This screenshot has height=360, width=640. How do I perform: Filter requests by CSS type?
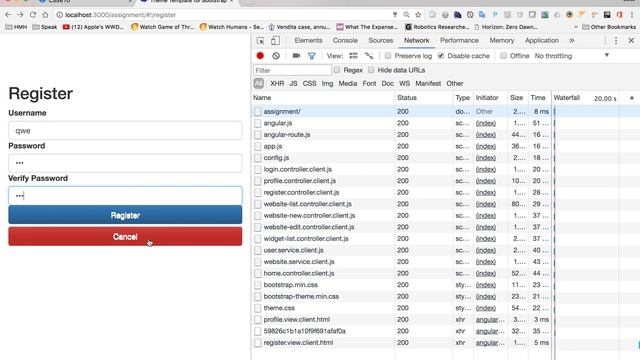click(309, 83)
